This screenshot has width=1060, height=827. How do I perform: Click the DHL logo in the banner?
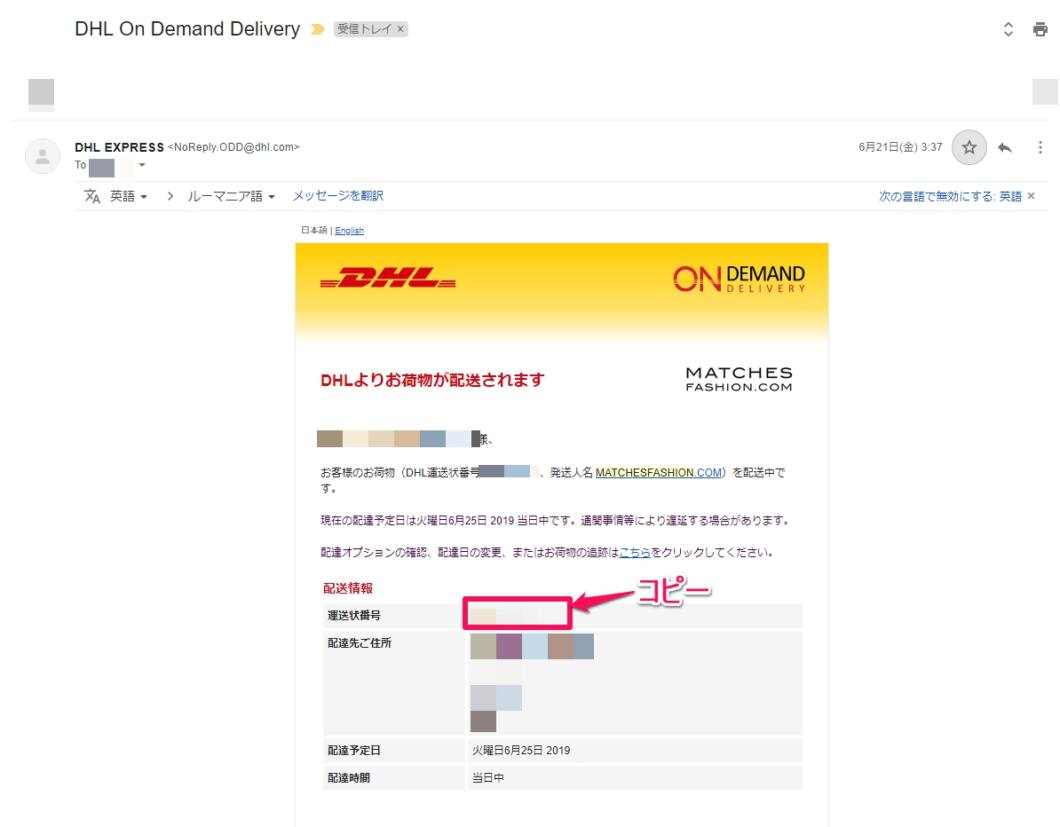pyautogui.click(x=388, y=278)
